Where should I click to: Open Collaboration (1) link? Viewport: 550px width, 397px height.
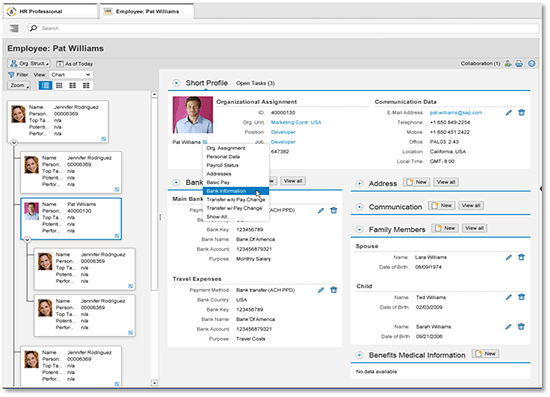coord(480,63)
